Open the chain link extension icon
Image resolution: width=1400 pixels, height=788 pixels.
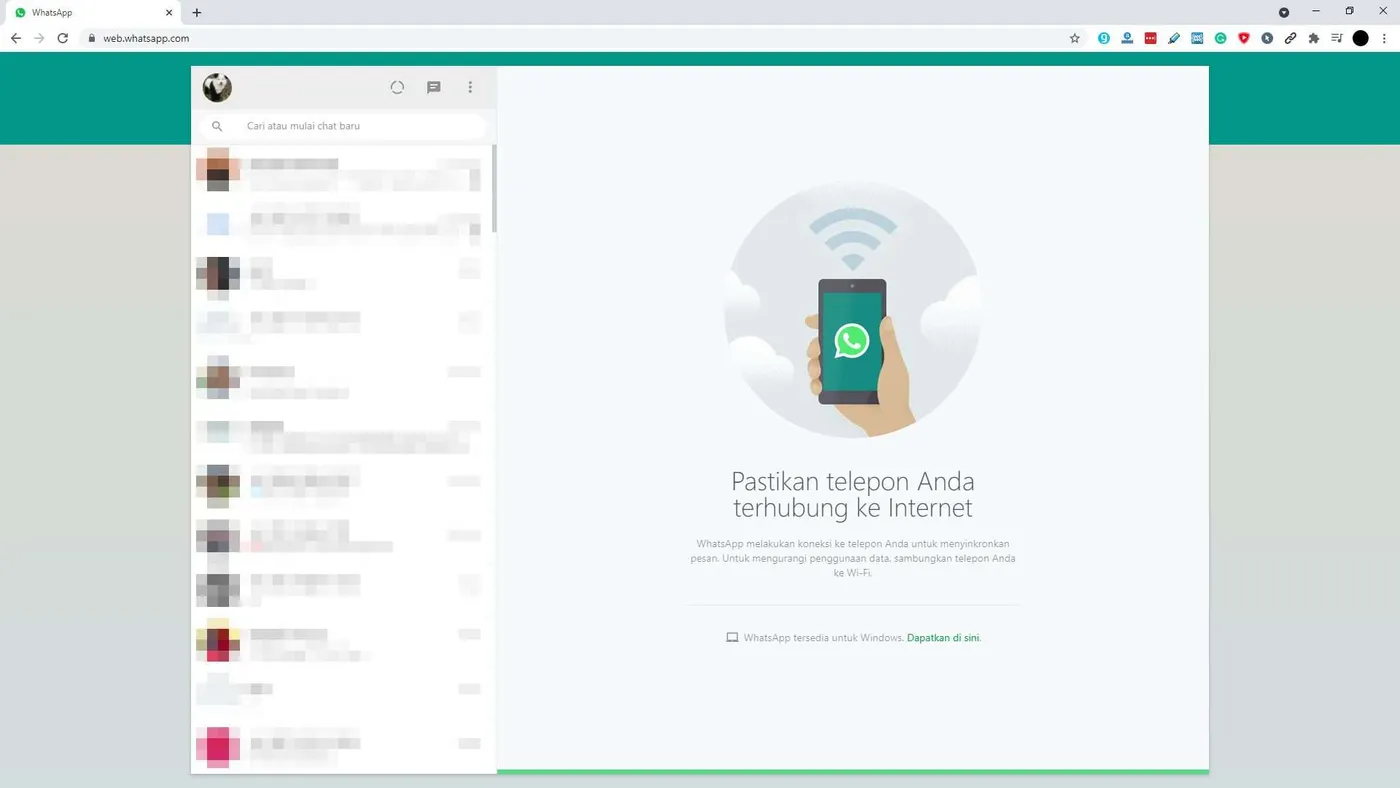pos(1291,38)
